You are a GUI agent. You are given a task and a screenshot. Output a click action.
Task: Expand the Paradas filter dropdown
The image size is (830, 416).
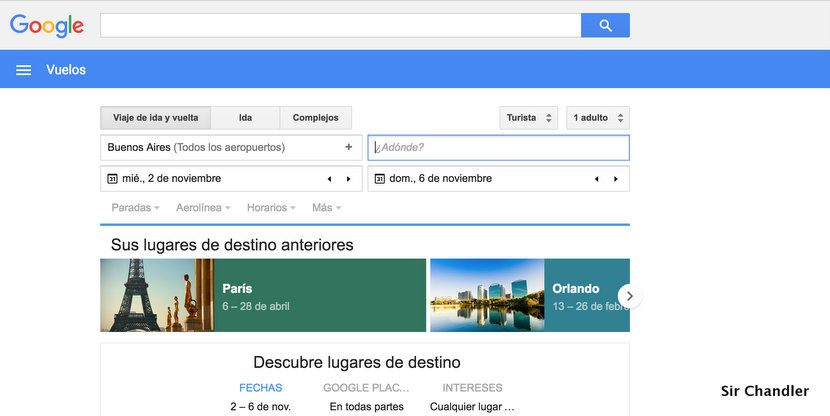click(x=136, y=208)
